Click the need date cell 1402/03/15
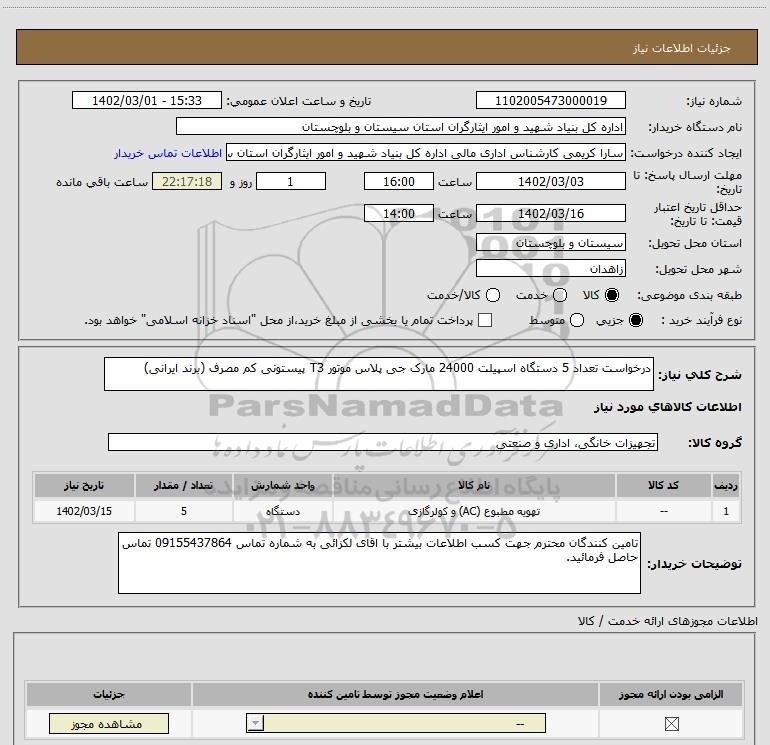770x745 pixels. coord(84,511)
